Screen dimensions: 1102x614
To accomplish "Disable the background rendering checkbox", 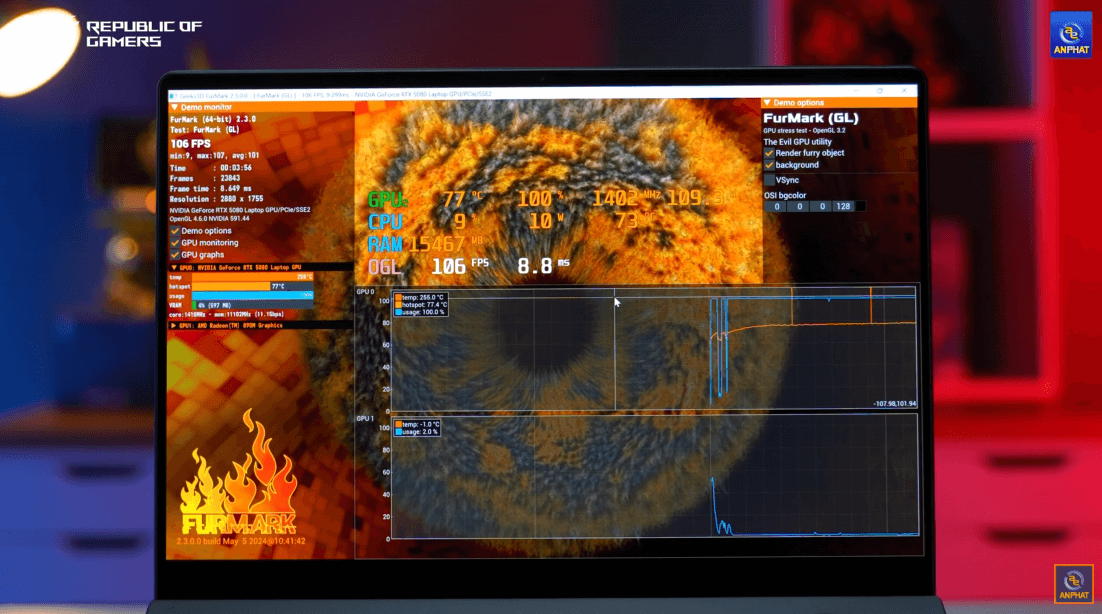I will tap(769, 165).
